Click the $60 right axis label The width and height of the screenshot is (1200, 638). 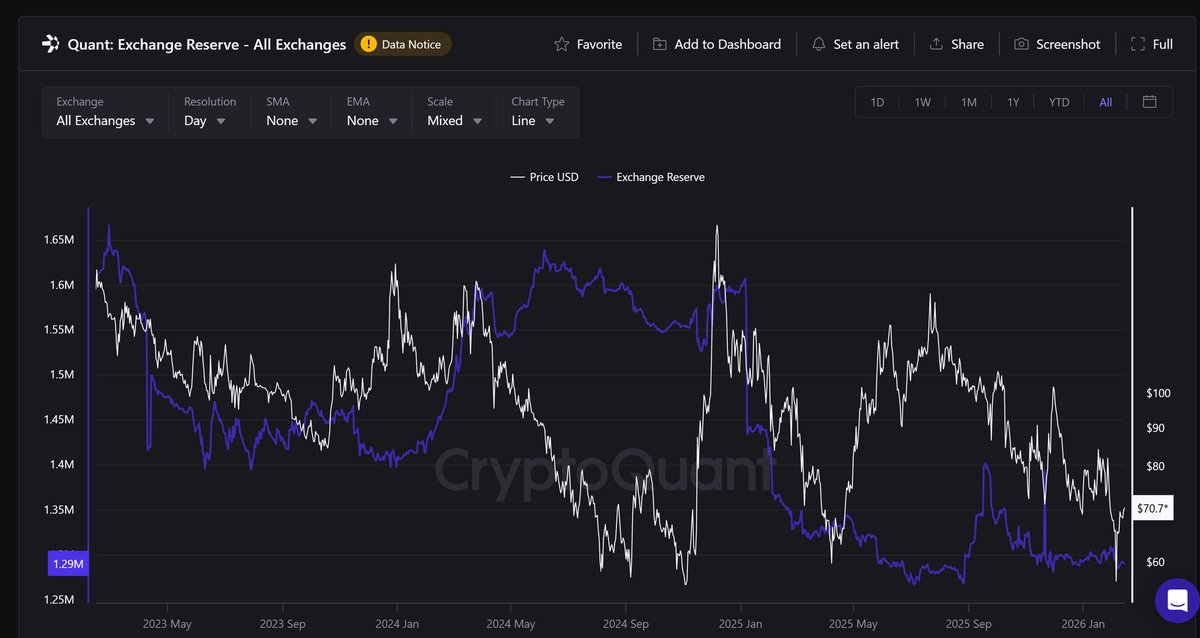[x=1155, y=562]
